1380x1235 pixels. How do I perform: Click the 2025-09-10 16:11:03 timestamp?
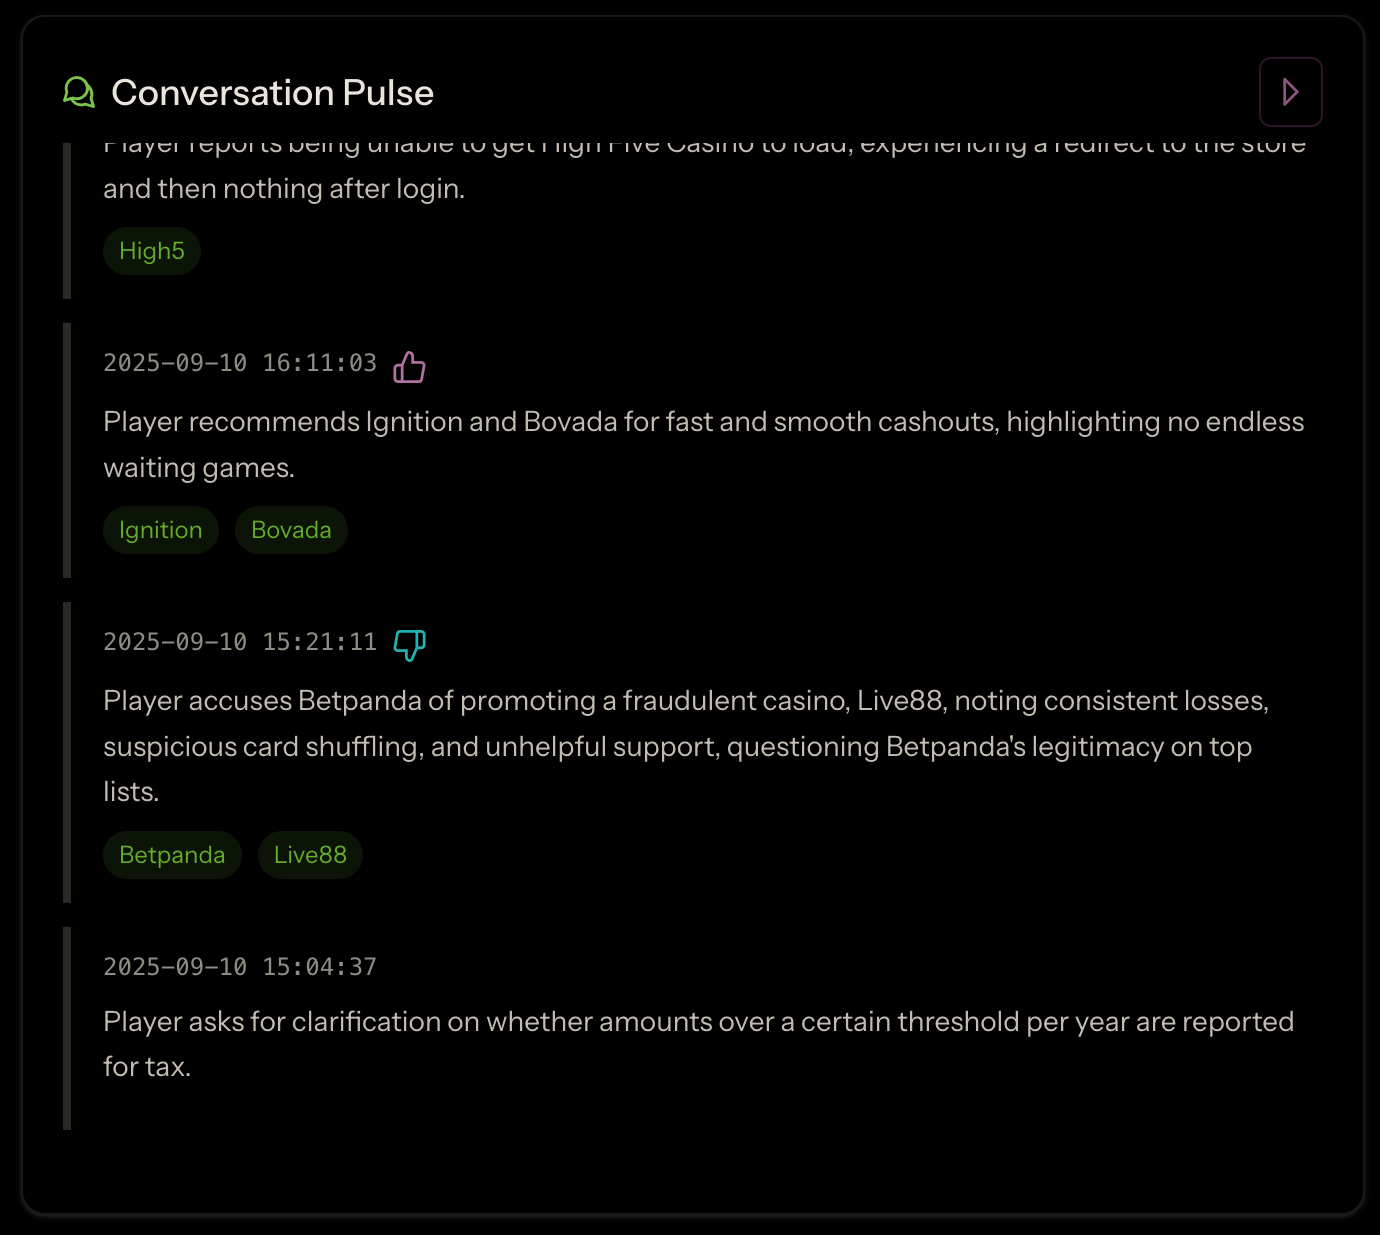(x=240, y=363)
